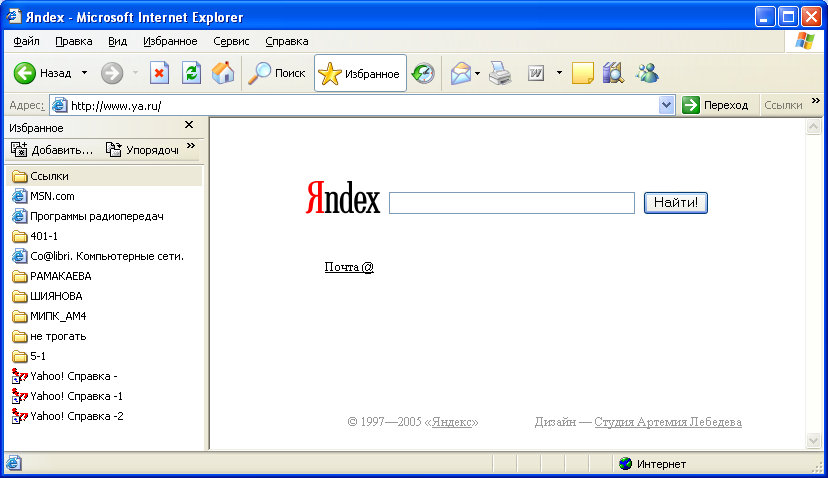Expand the Mail dropdown arrow
828x478 pixels.
pos(477,73)
